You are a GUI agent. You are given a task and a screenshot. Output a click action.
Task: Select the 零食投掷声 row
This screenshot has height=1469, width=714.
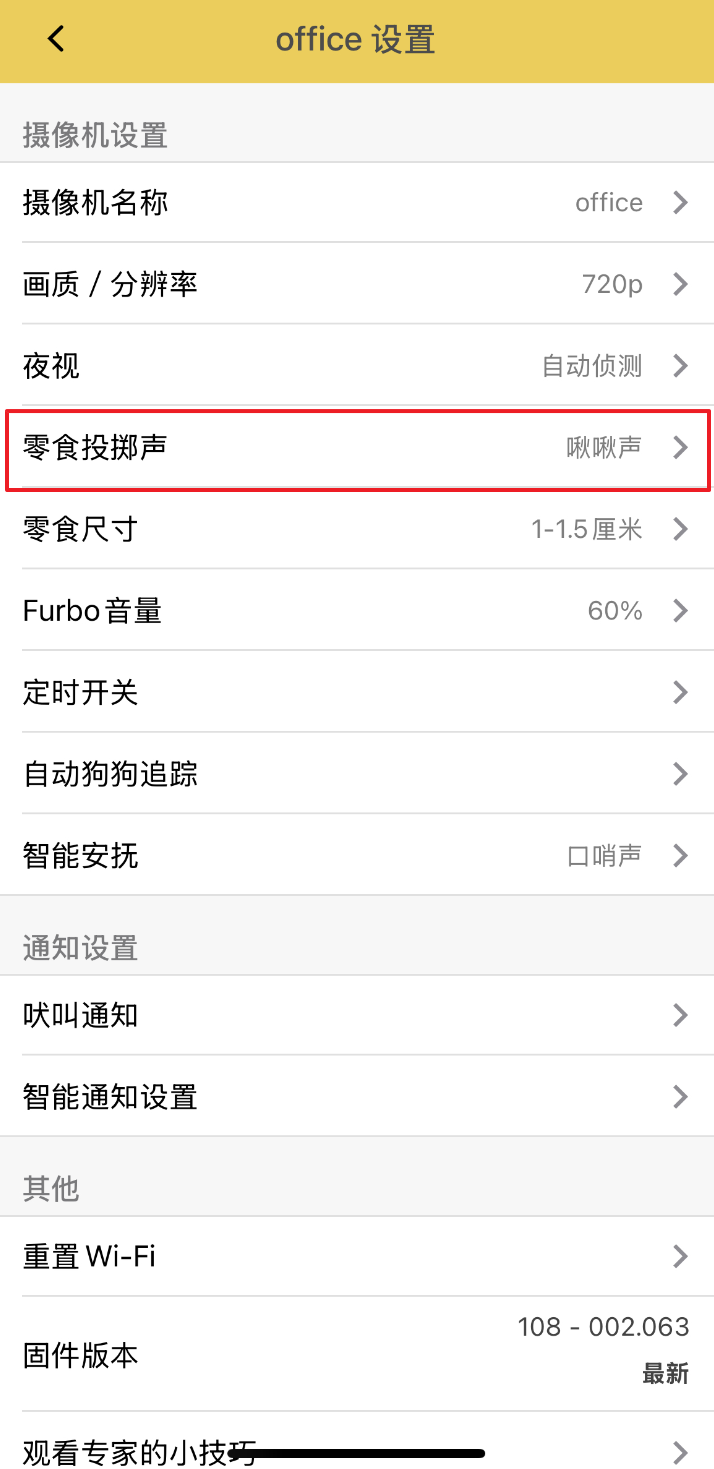point(95,447)
